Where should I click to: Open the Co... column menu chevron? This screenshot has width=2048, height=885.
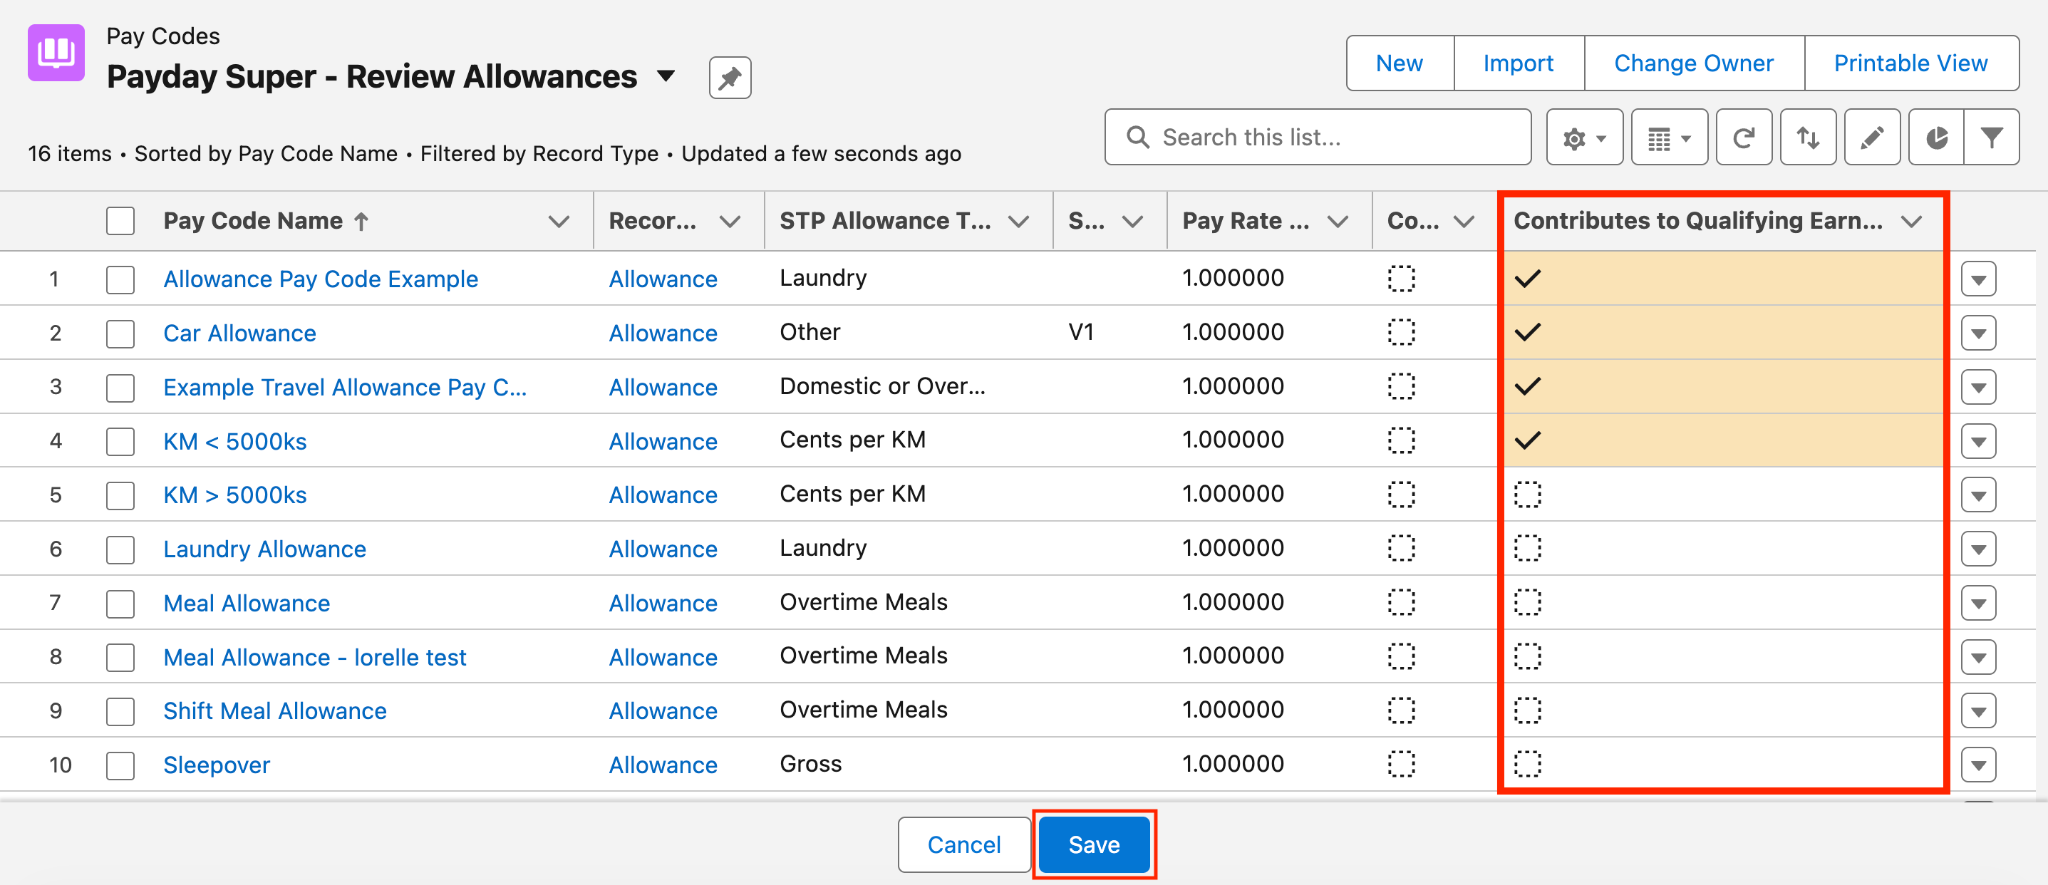tap(1464, 221)
